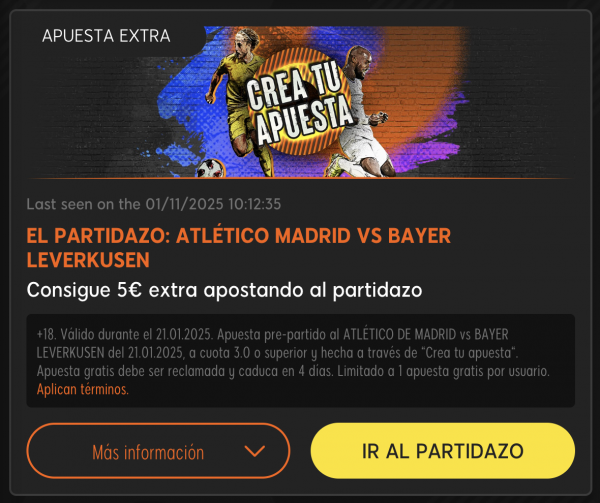Click the Last seen timestamp text
Viewport: 600px width, 503px height.
(154, 204)
